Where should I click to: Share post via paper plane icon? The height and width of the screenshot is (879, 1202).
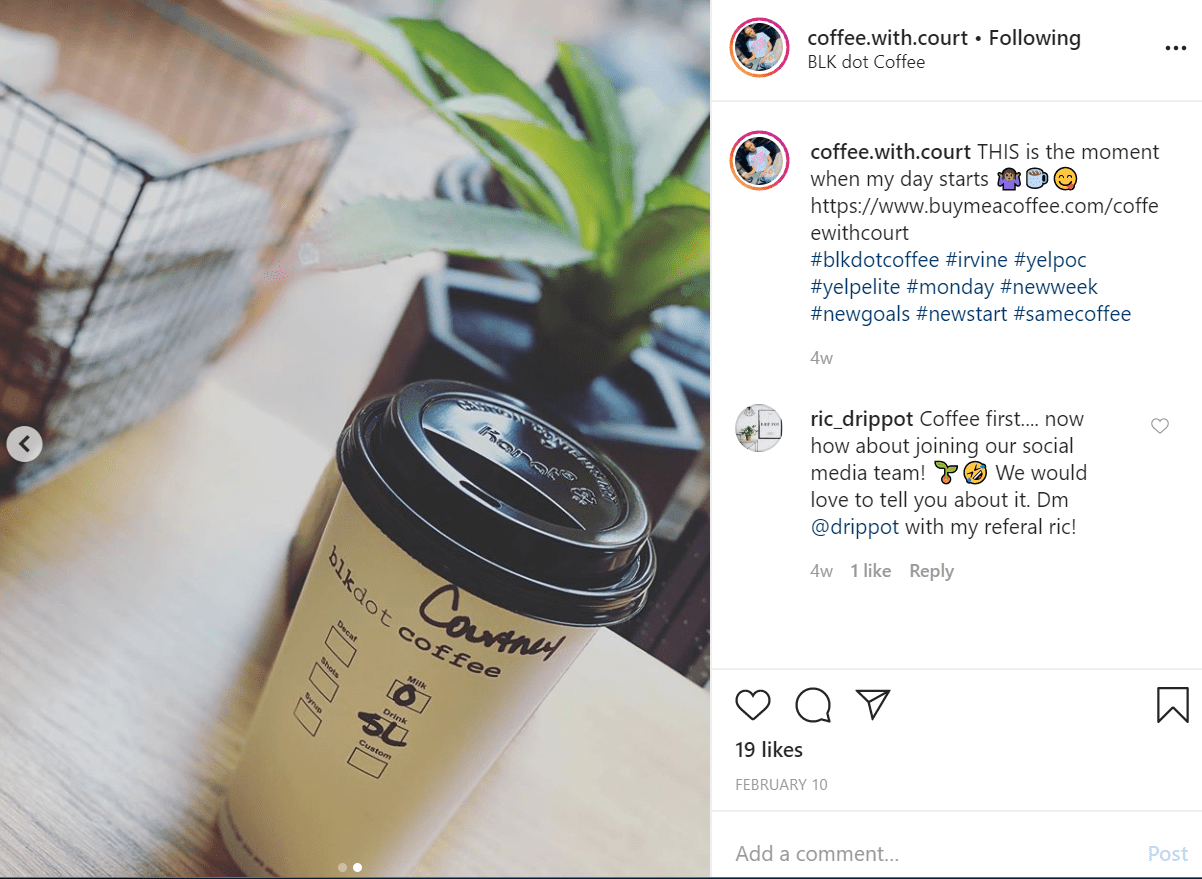(873, 704)
